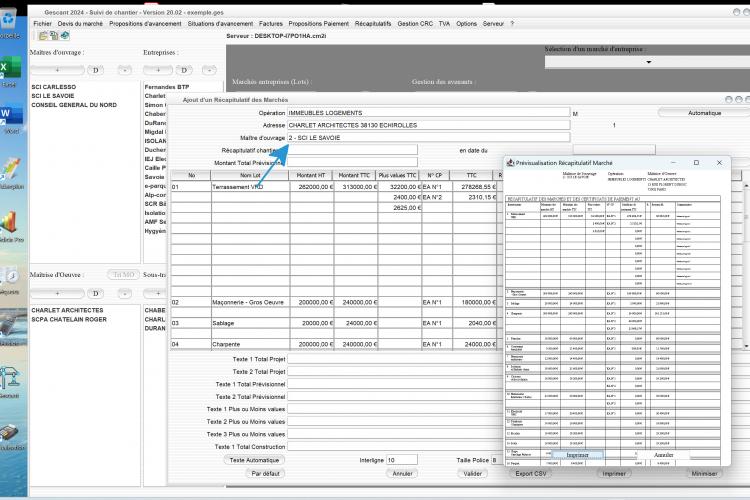Click the Minimiser button

click(x=704, y=474)
